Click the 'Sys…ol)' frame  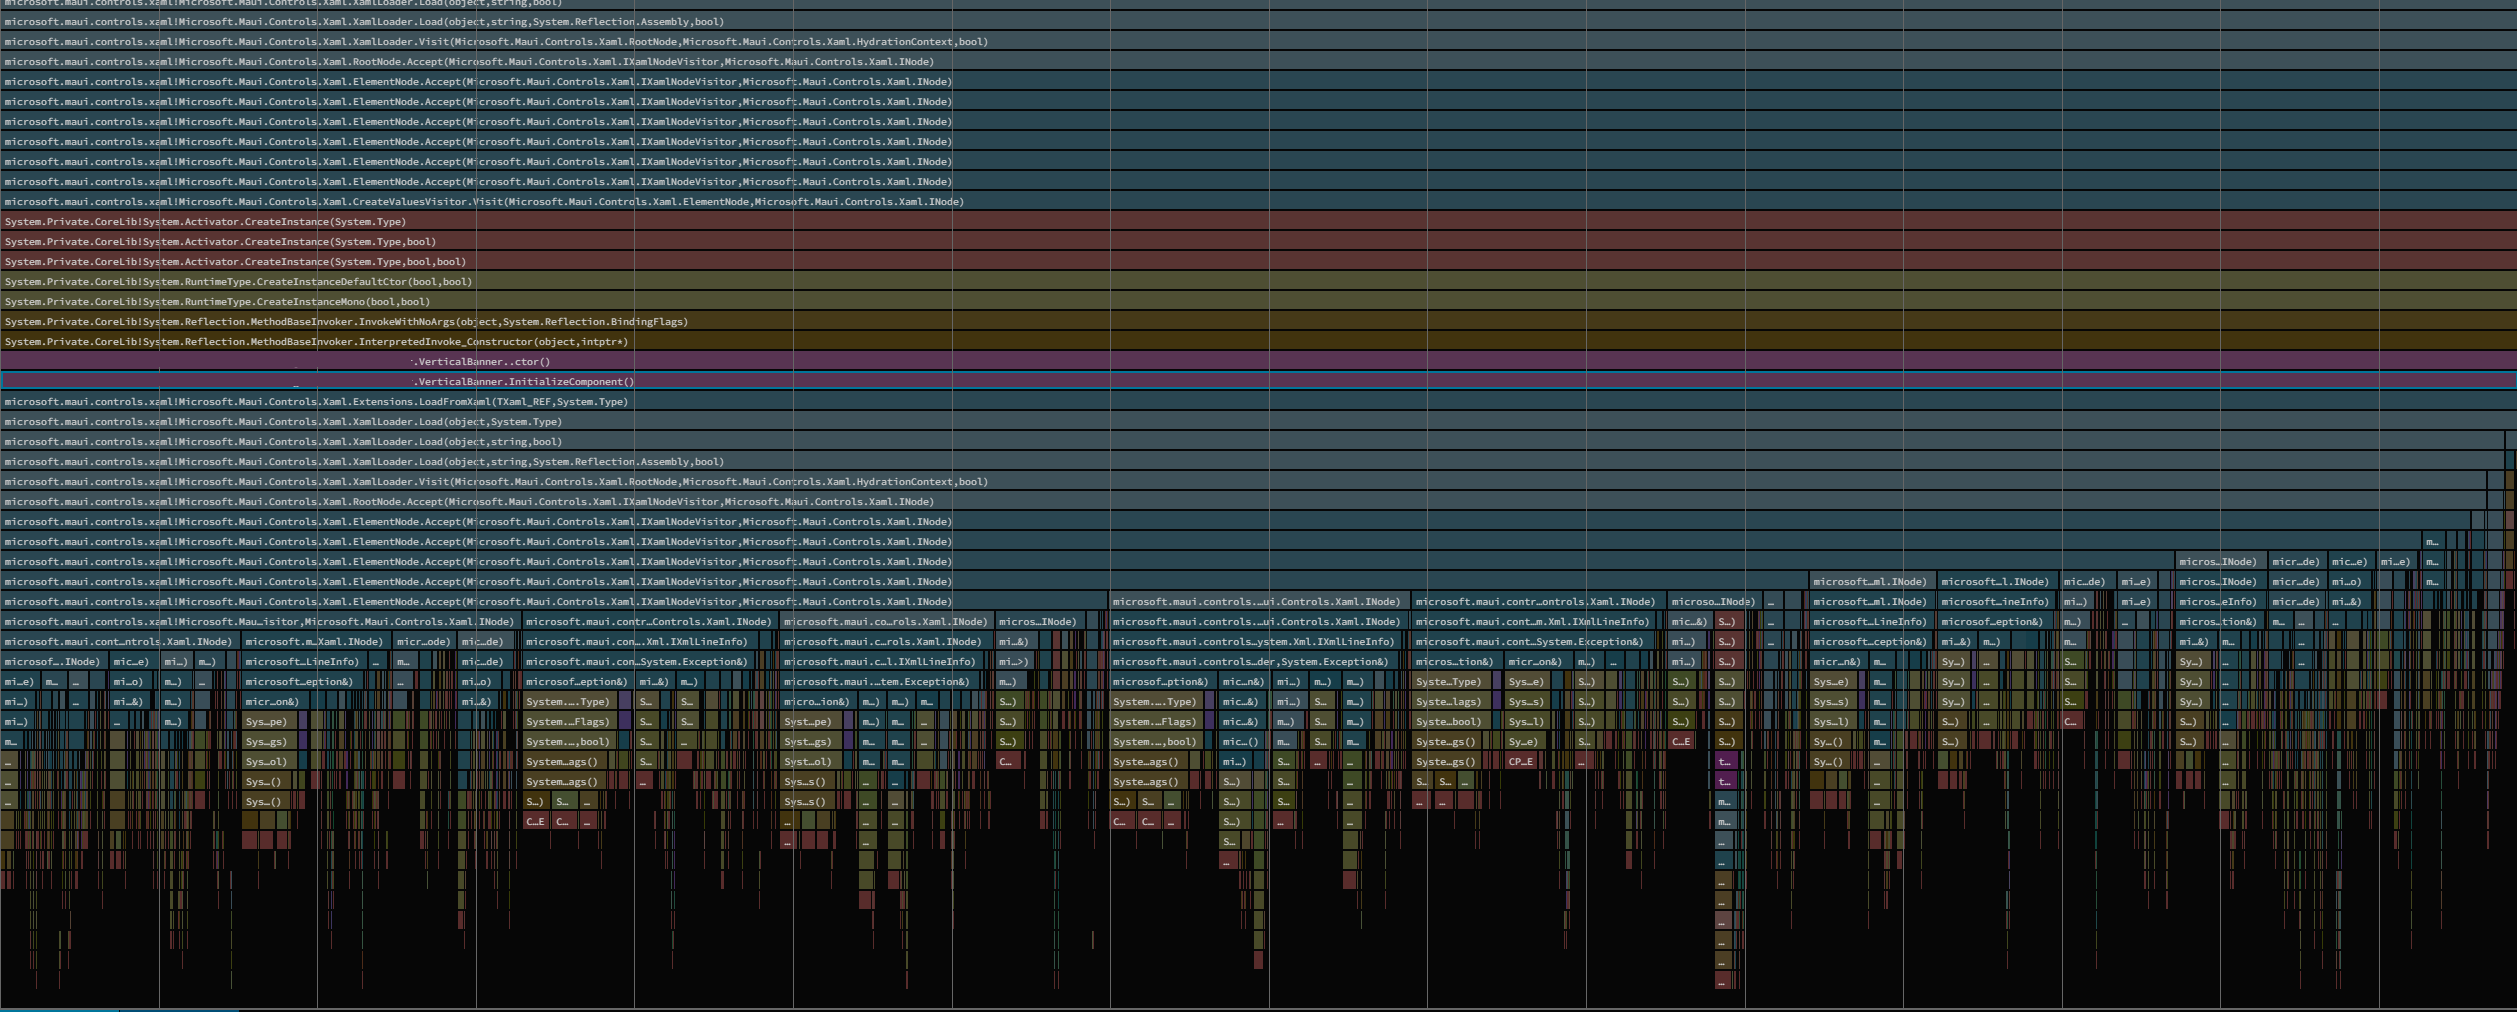pyautogui.click(x=268, y=761)
